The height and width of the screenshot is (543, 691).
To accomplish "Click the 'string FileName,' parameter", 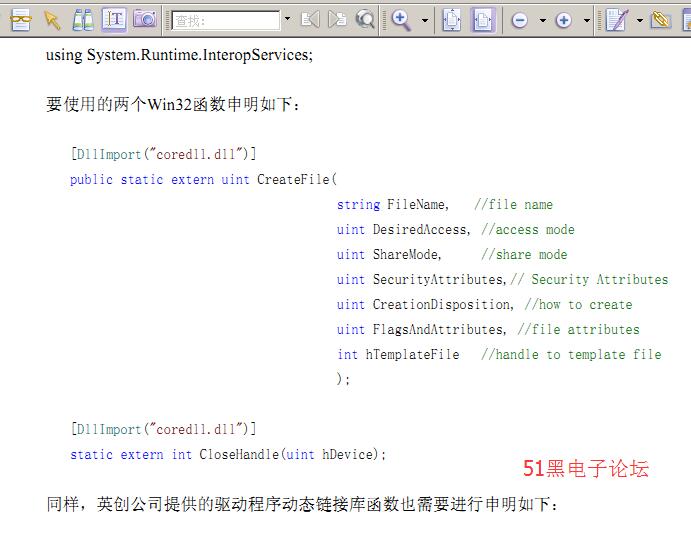I will point(393,205).
